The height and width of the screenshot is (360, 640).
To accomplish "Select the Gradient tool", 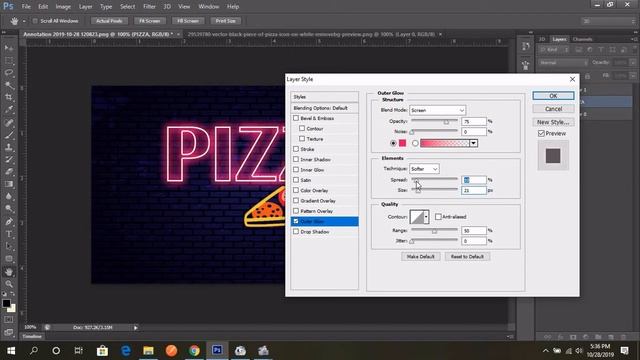I will point(9,184).
